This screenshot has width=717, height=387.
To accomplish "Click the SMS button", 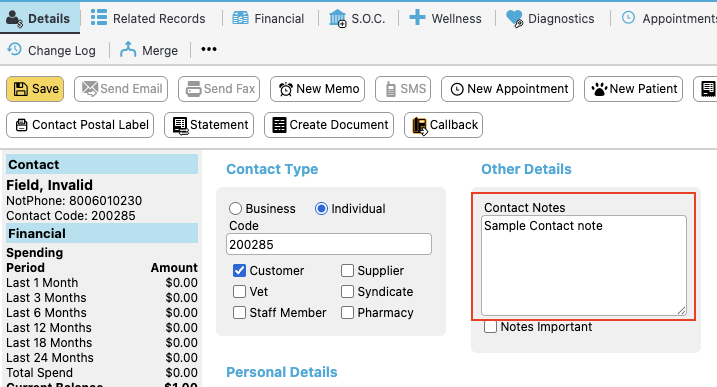I will pyautogui.click(x=403, y=89).
